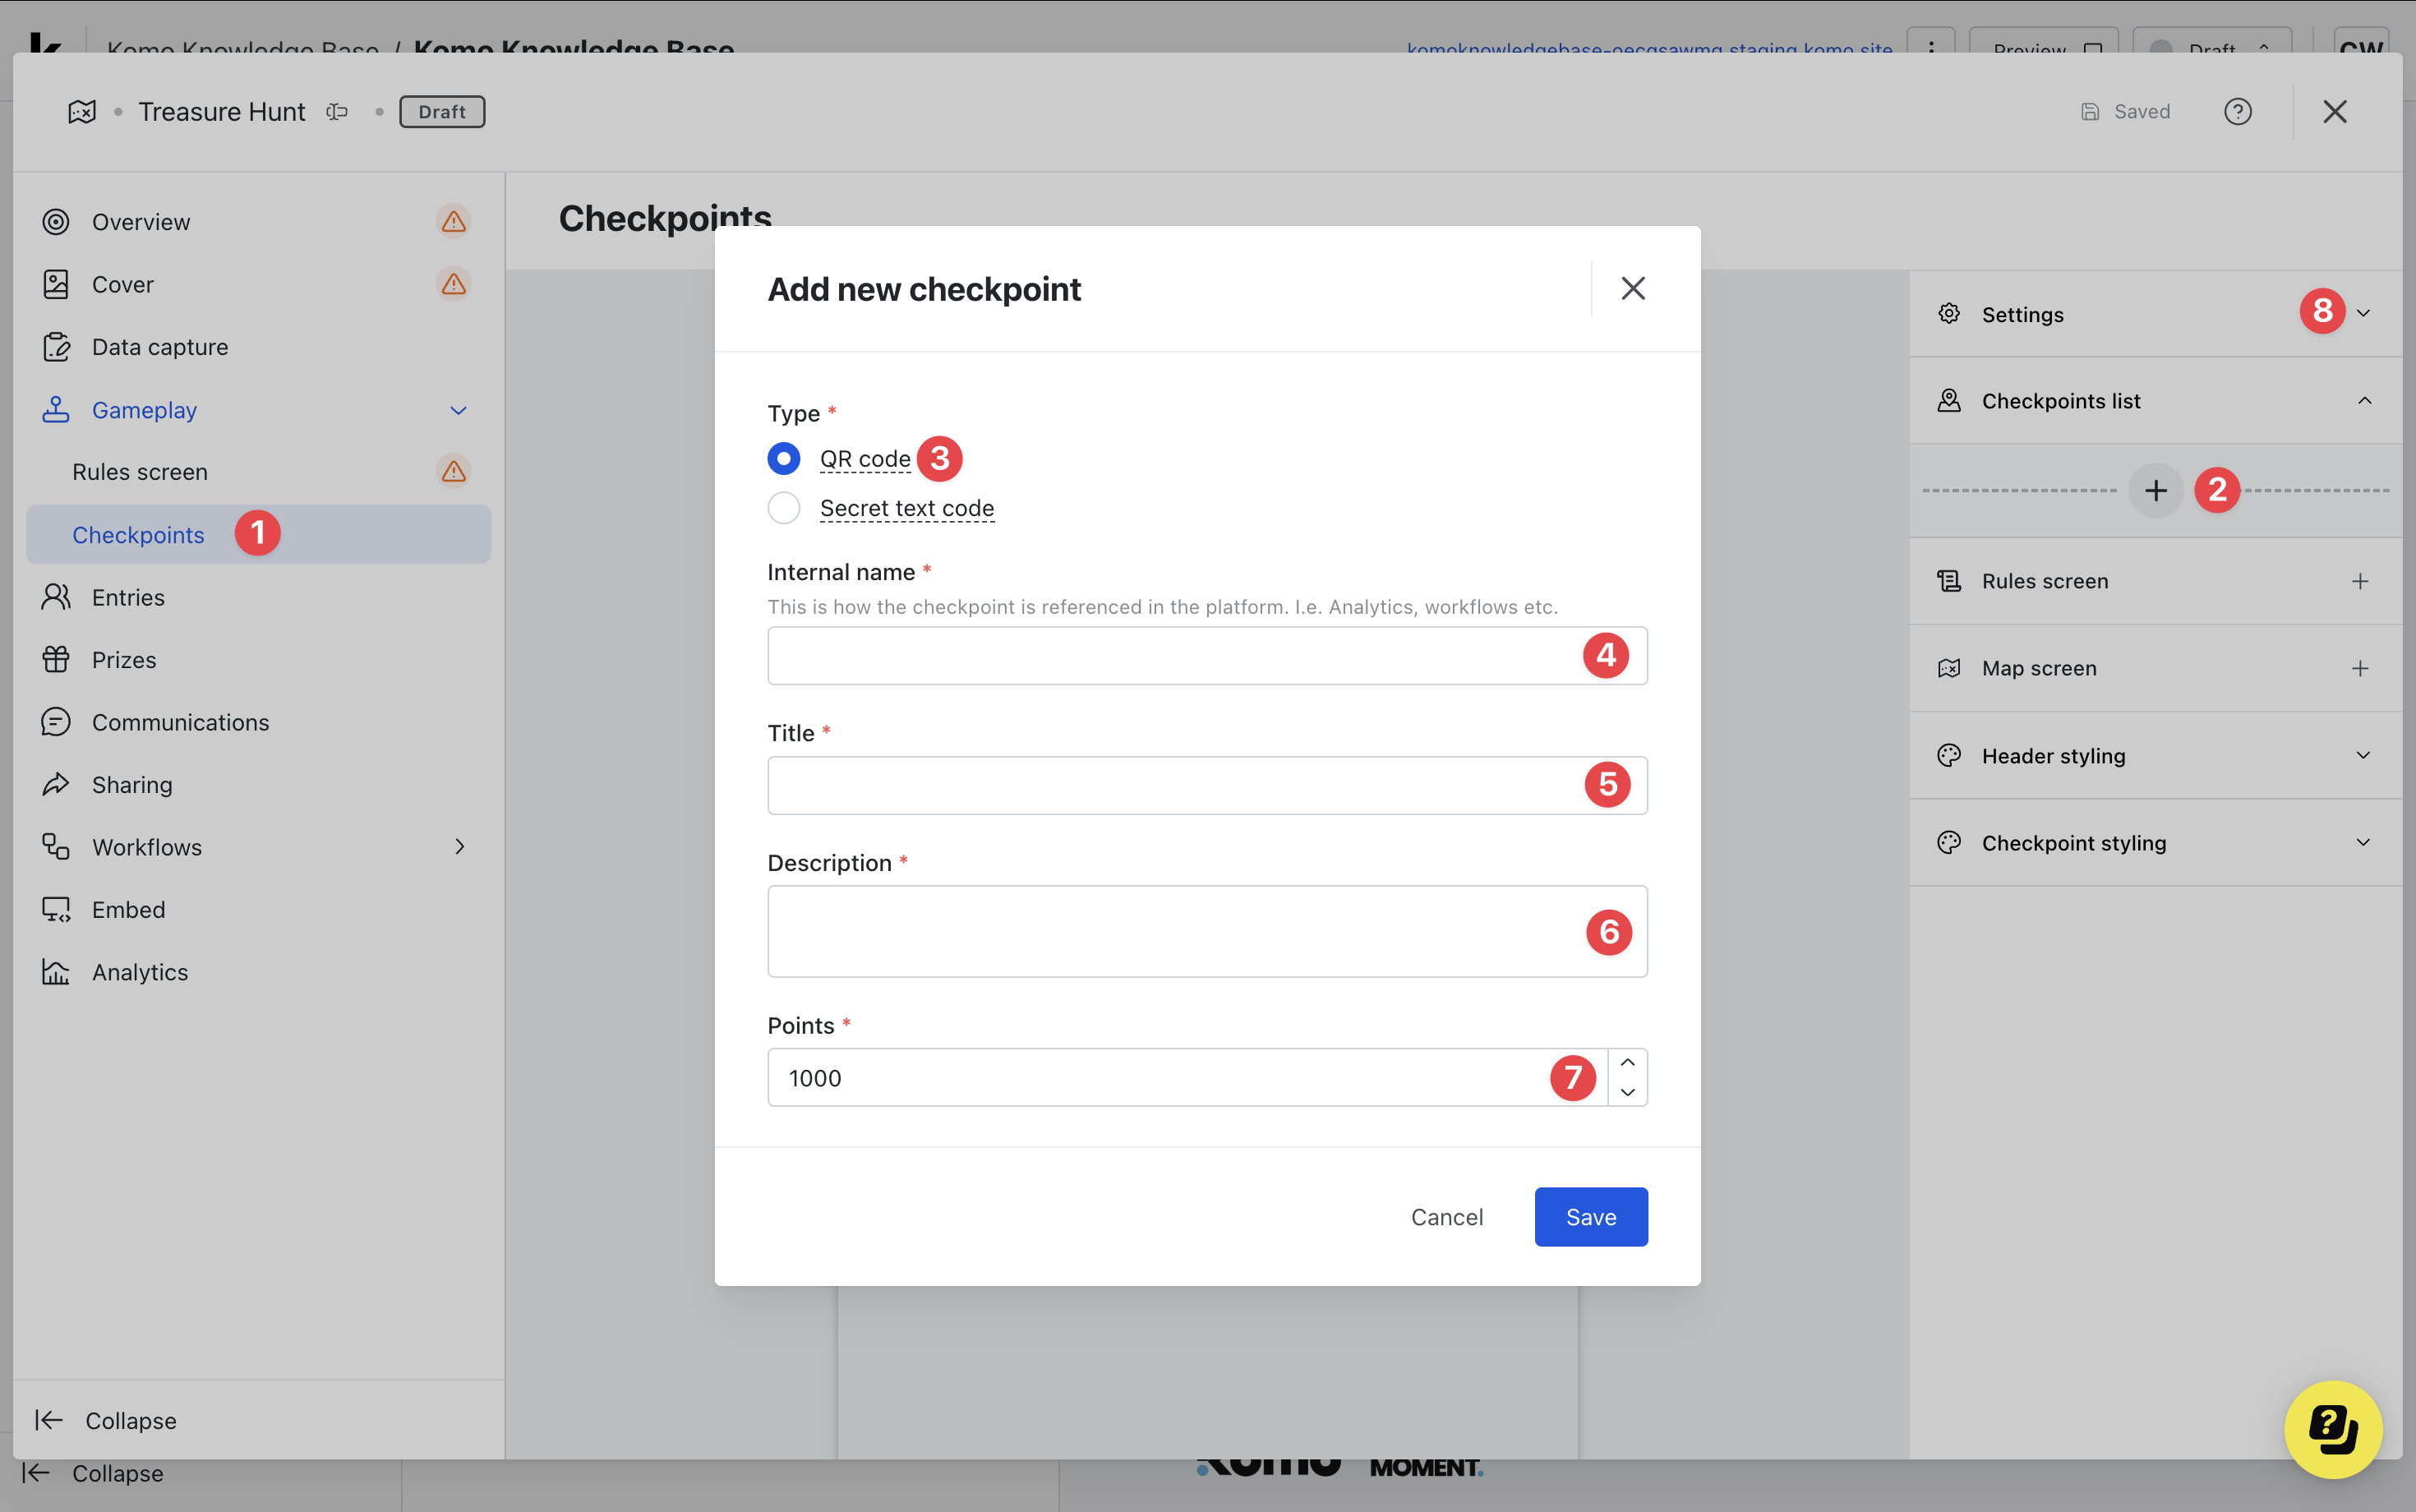
Task: Click the Settings gear icon in right panel
Action: tap(1949, 314)
